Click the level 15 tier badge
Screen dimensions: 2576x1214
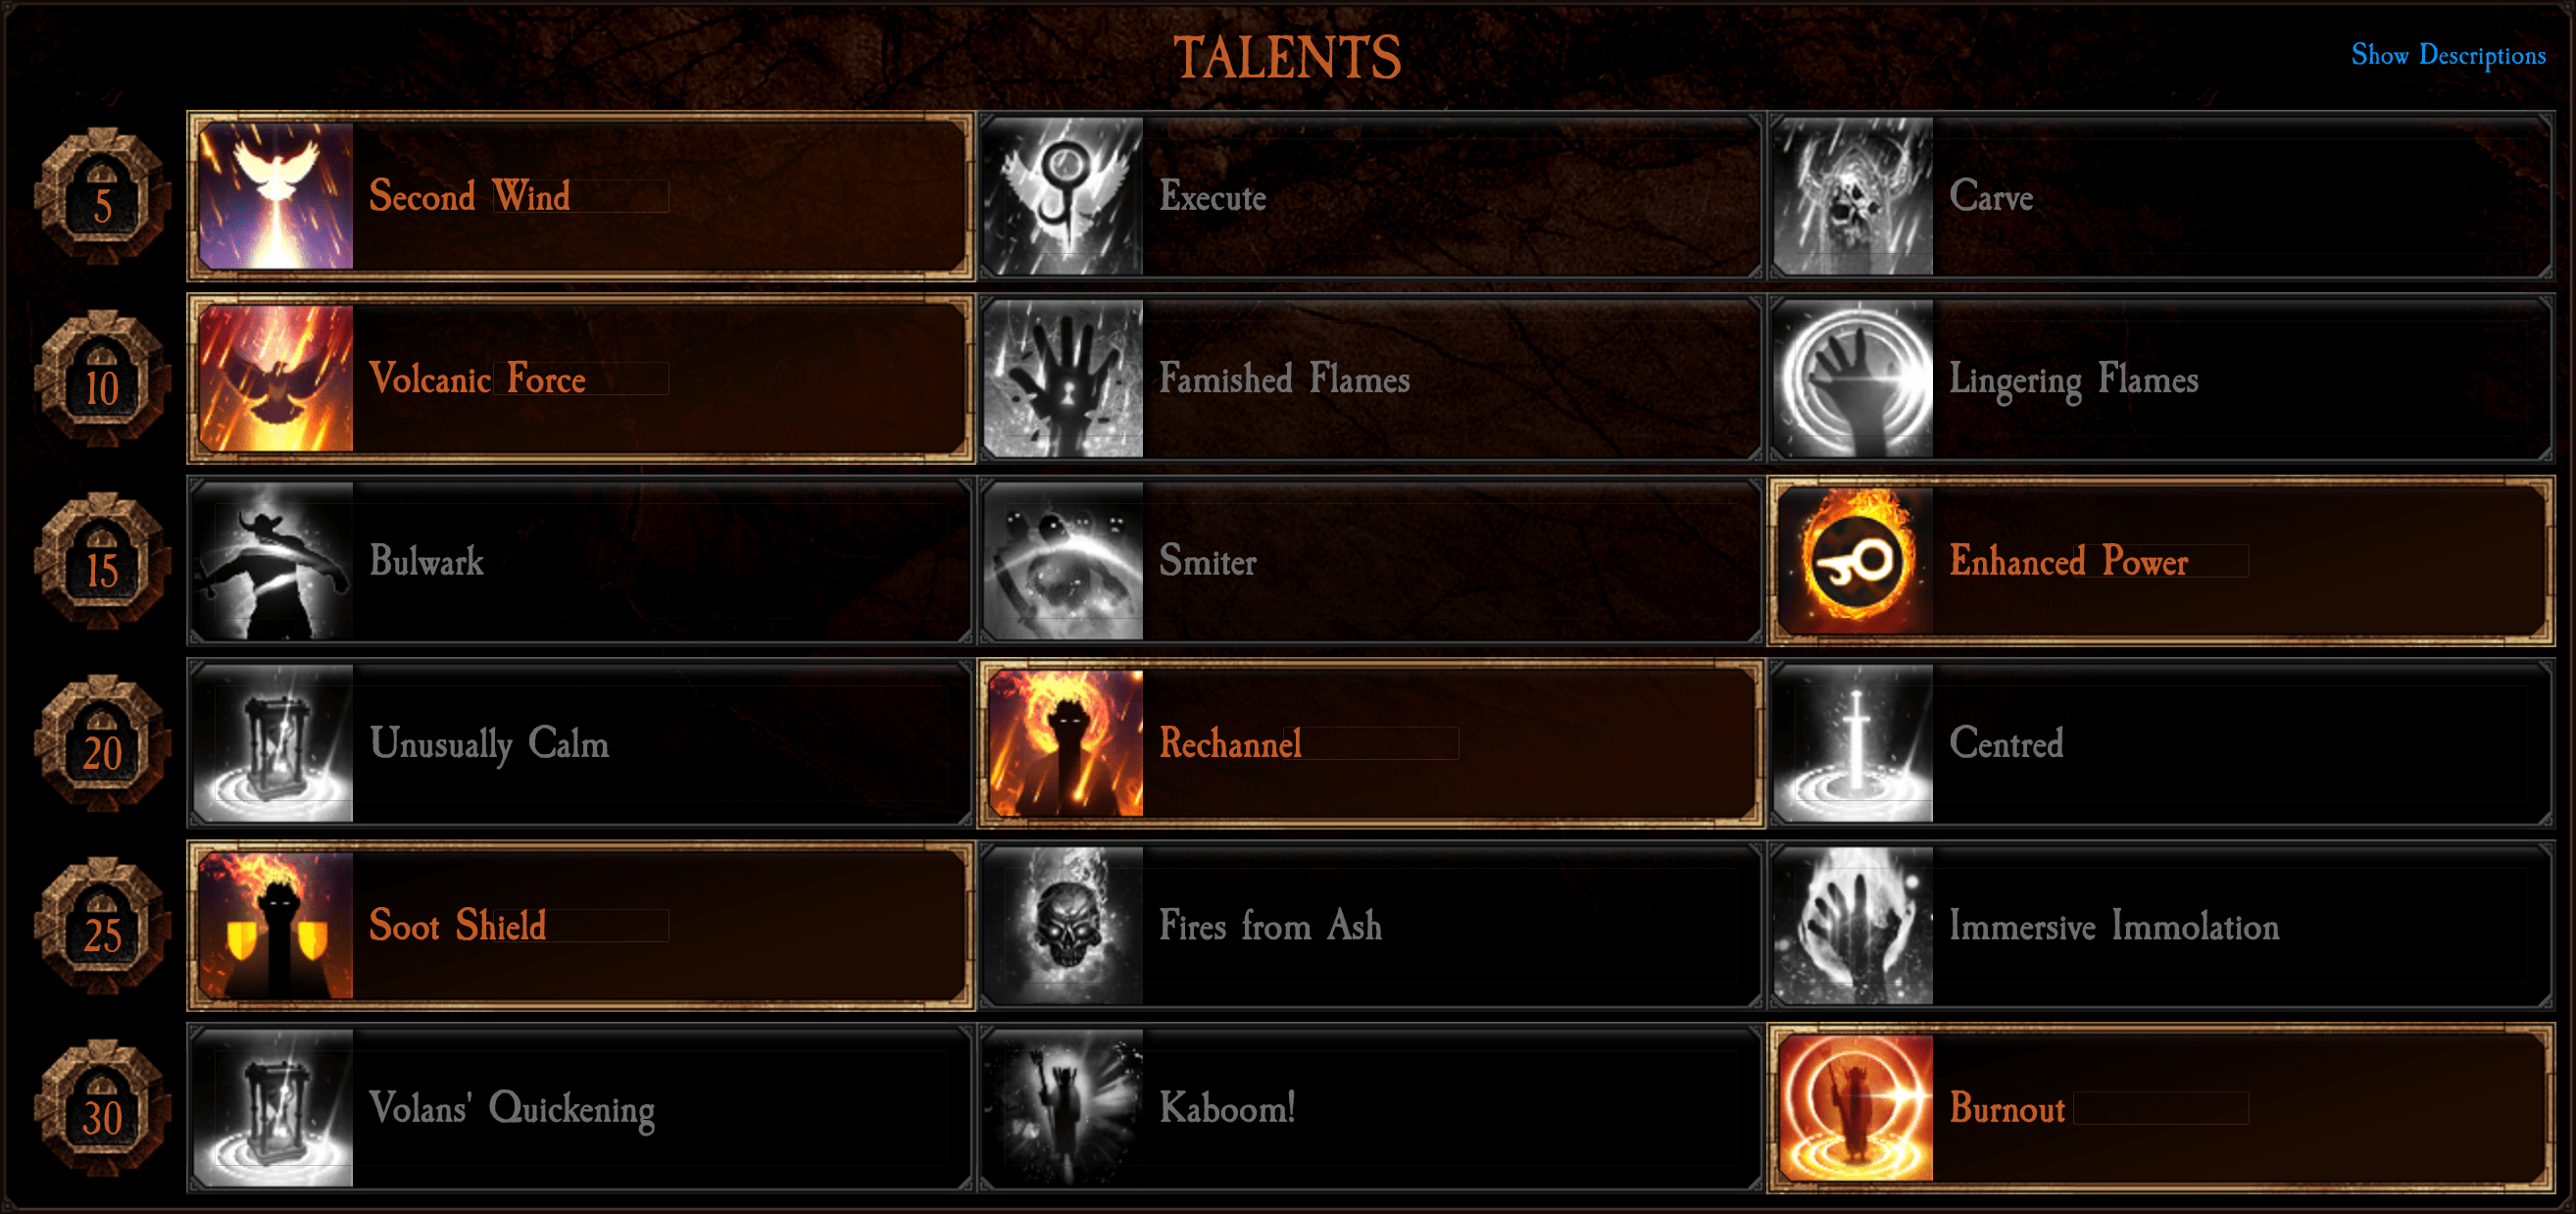point(102,562)
